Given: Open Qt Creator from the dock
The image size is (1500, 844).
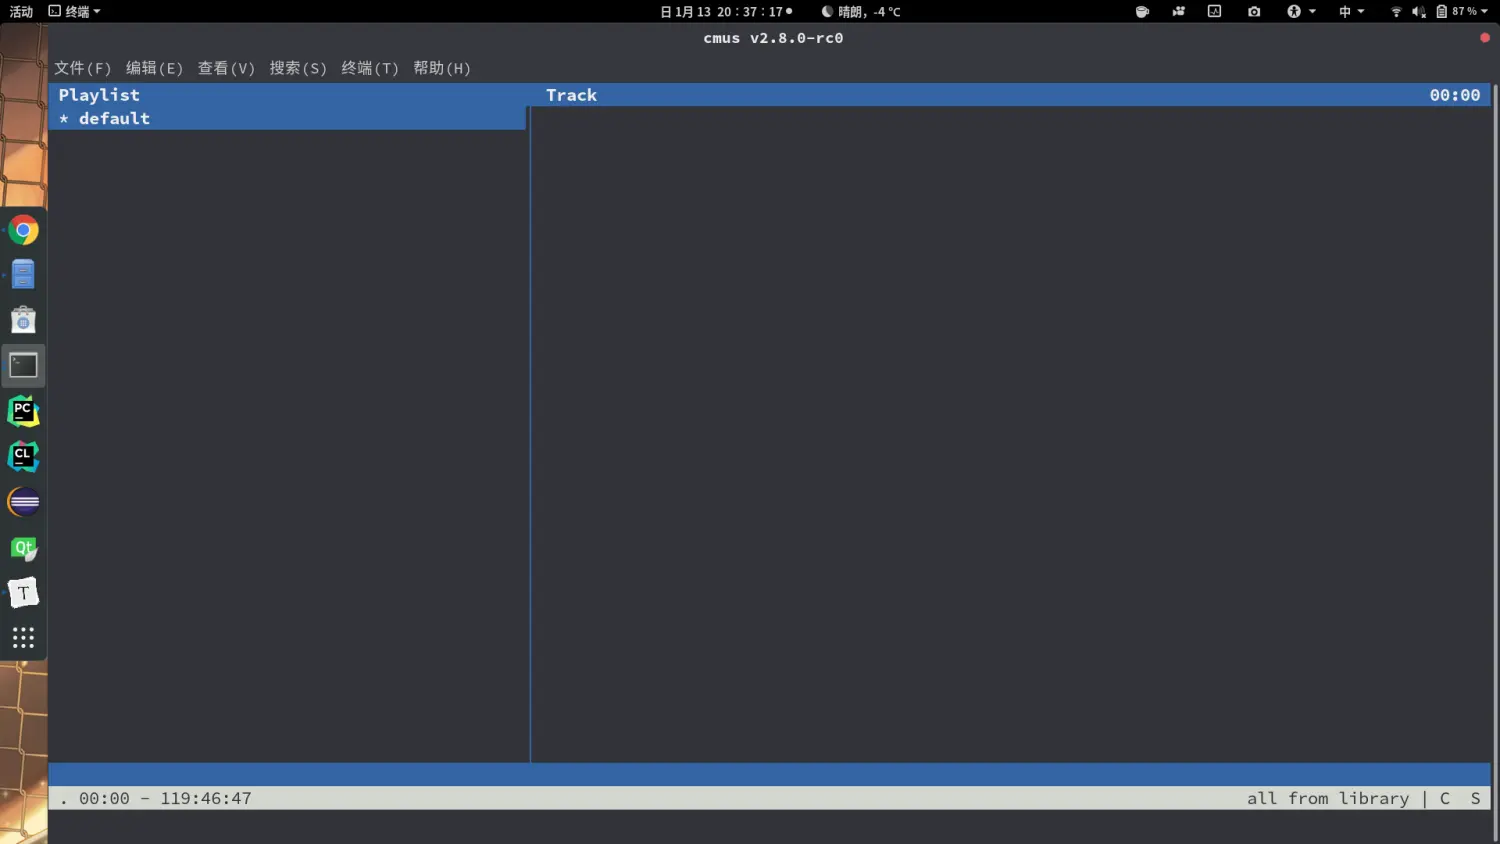Looking at the screenshot, I should 23,548.
